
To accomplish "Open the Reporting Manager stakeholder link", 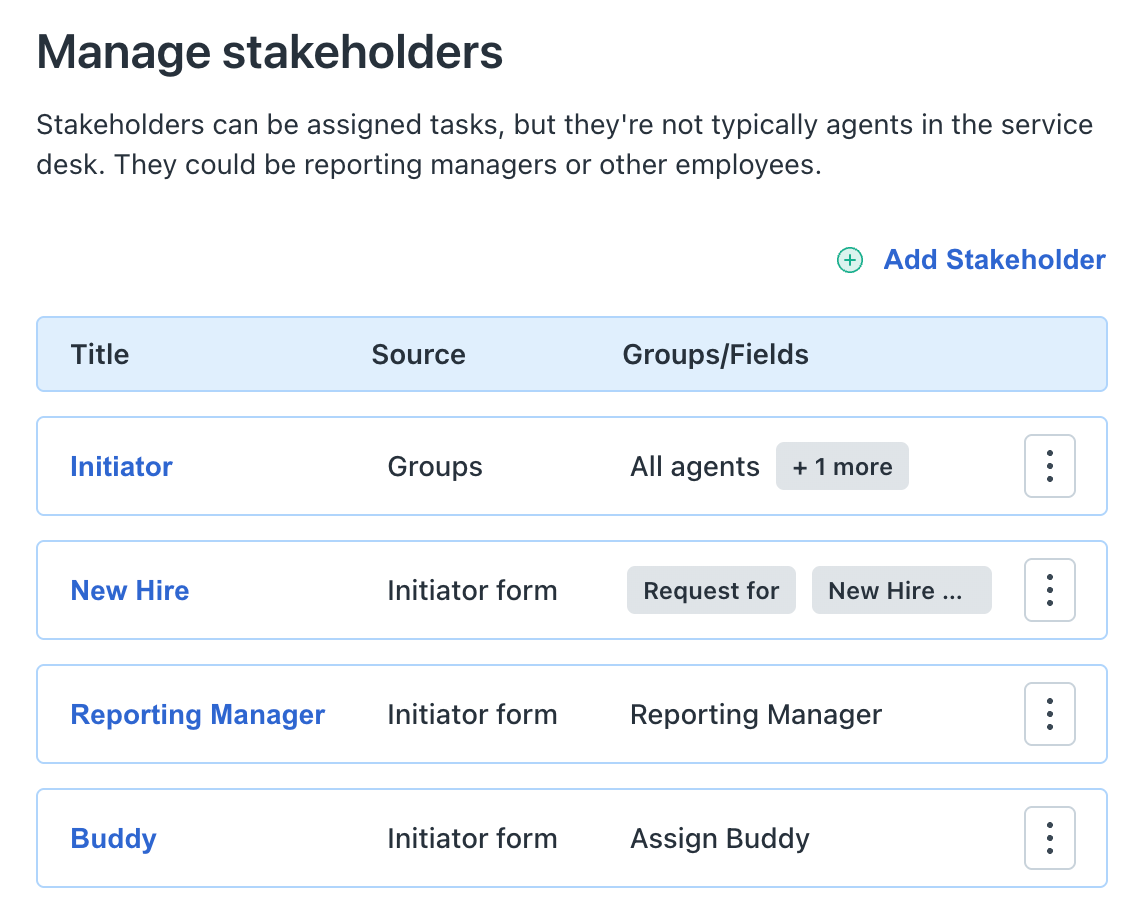I will 197,714.
